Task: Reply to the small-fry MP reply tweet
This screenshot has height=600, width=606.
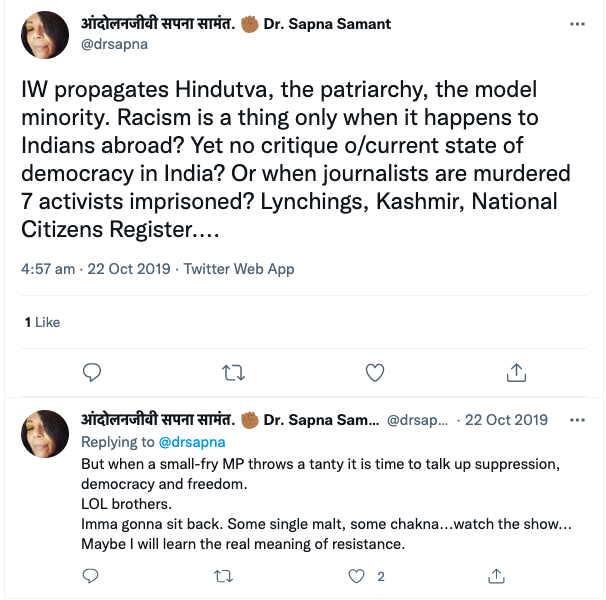Action: coord(92,576)
